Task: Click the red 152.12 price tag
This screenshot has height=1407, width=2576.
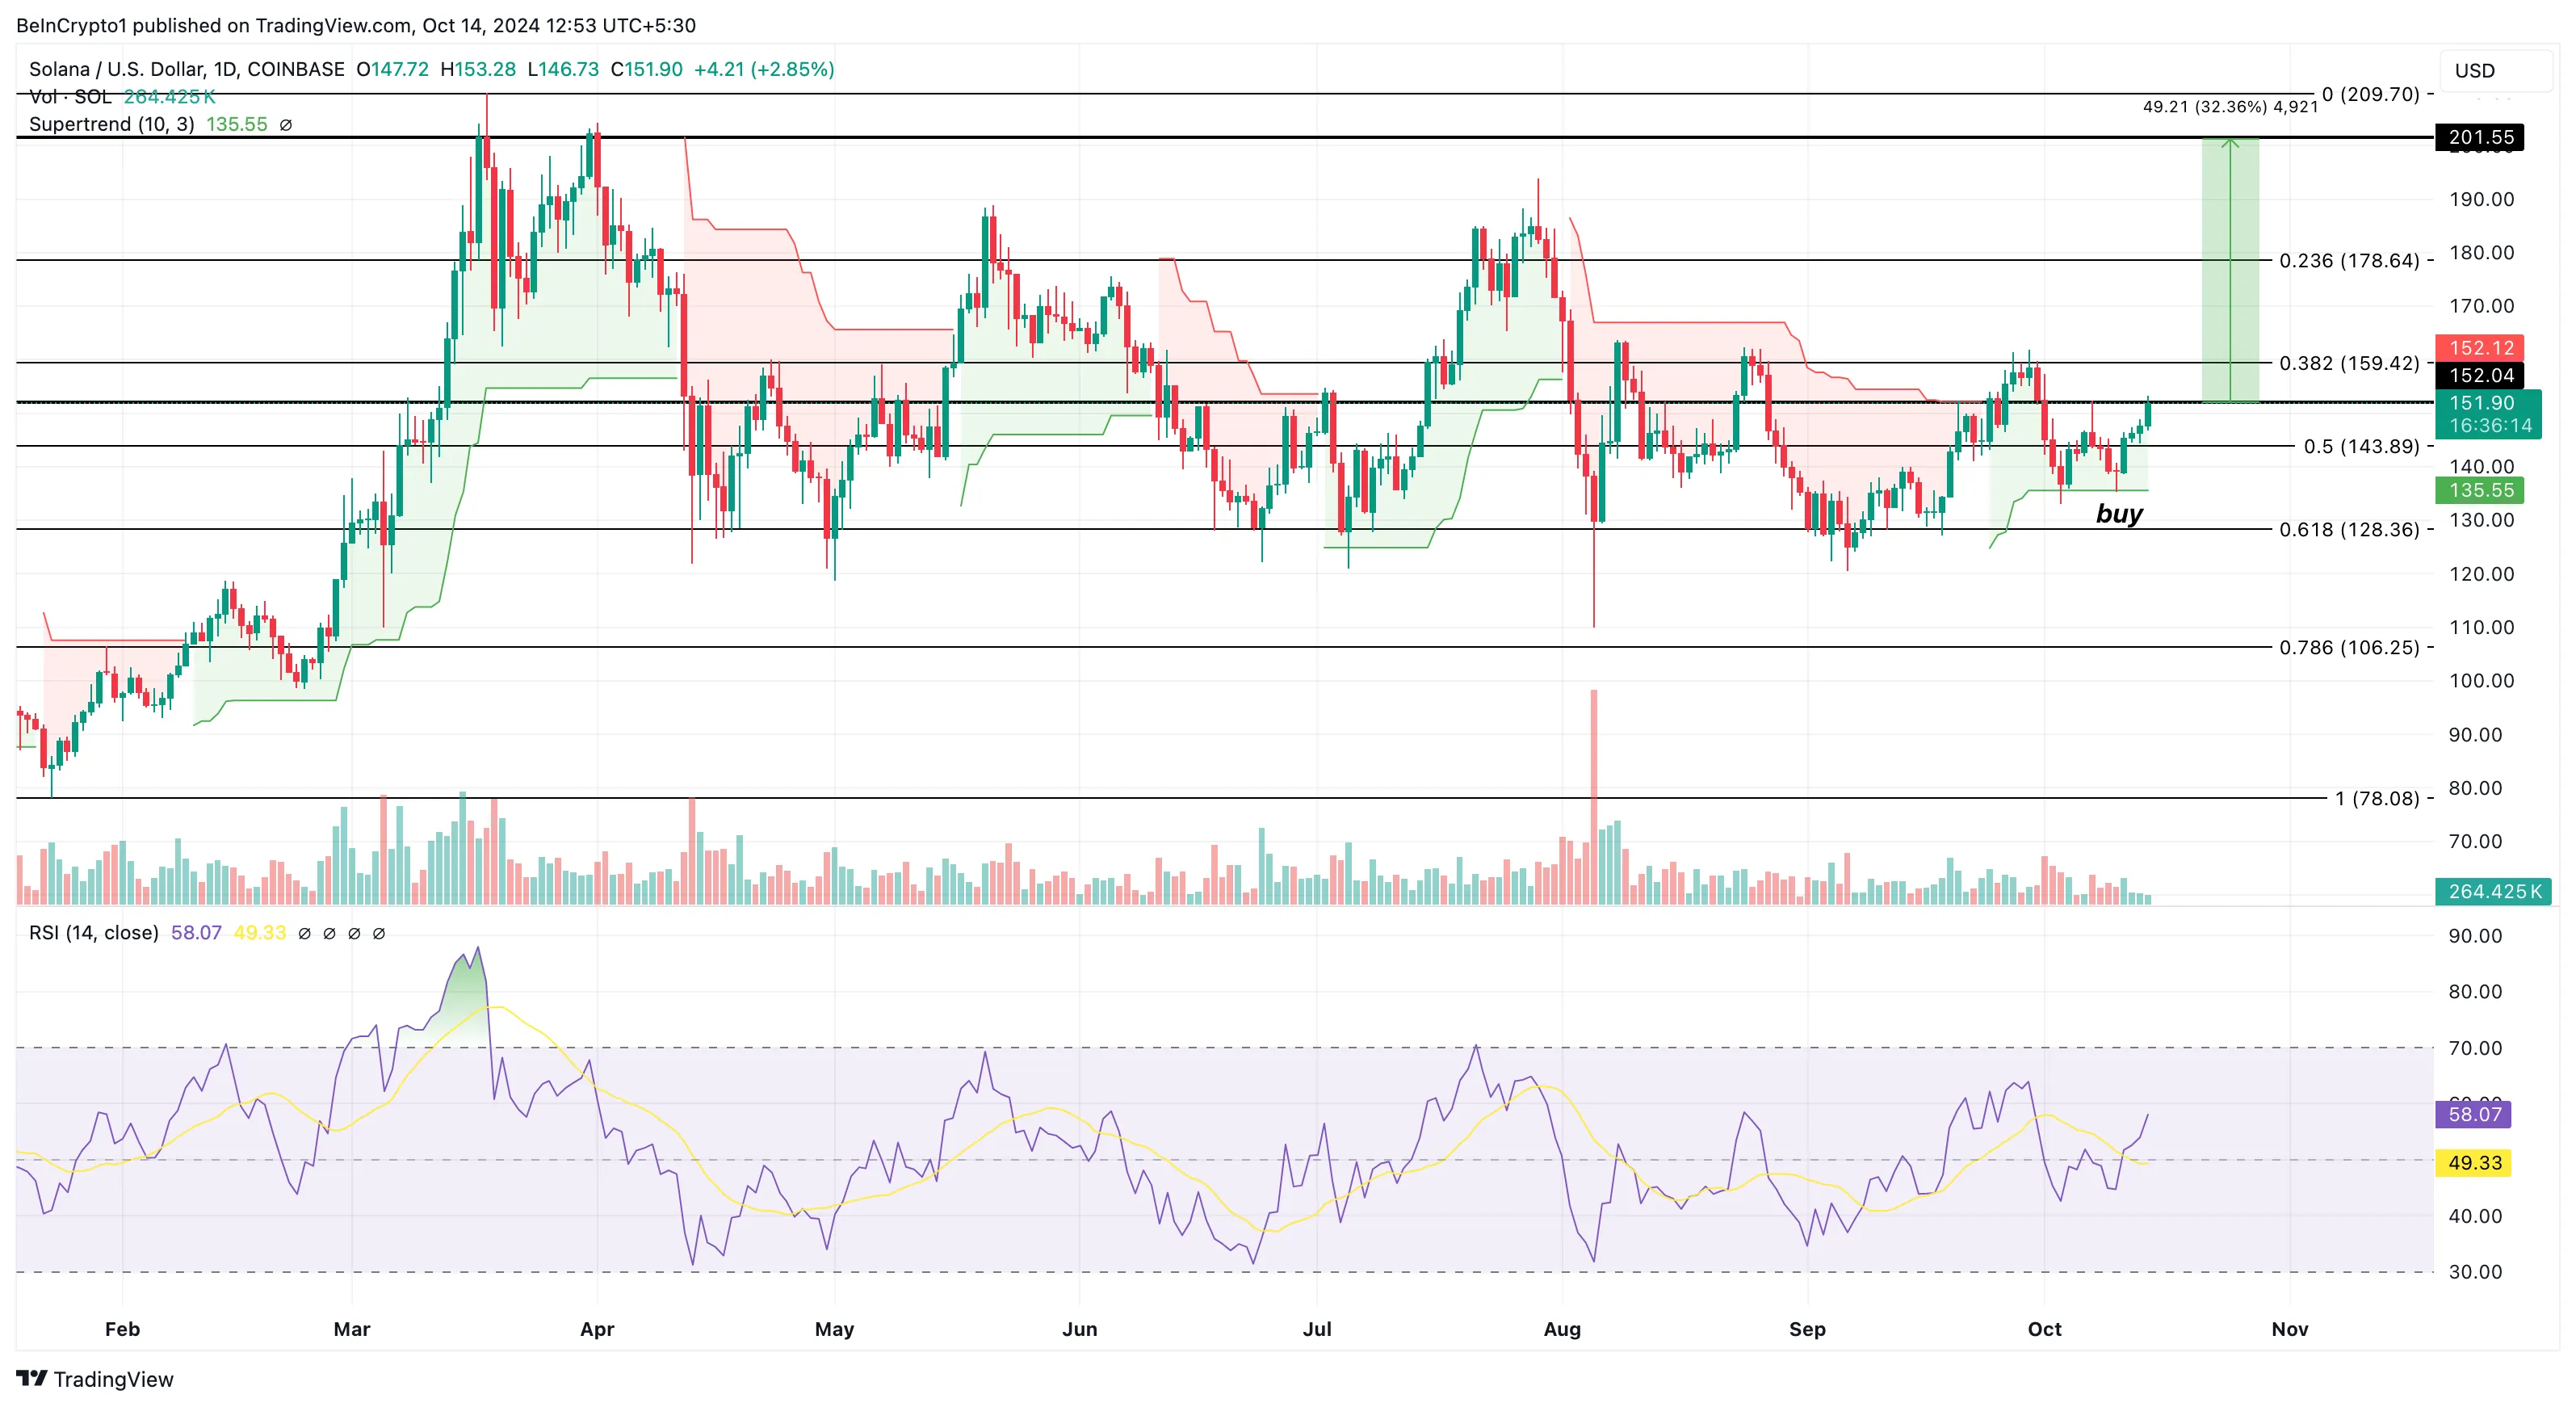Action: pos(2480,348)
